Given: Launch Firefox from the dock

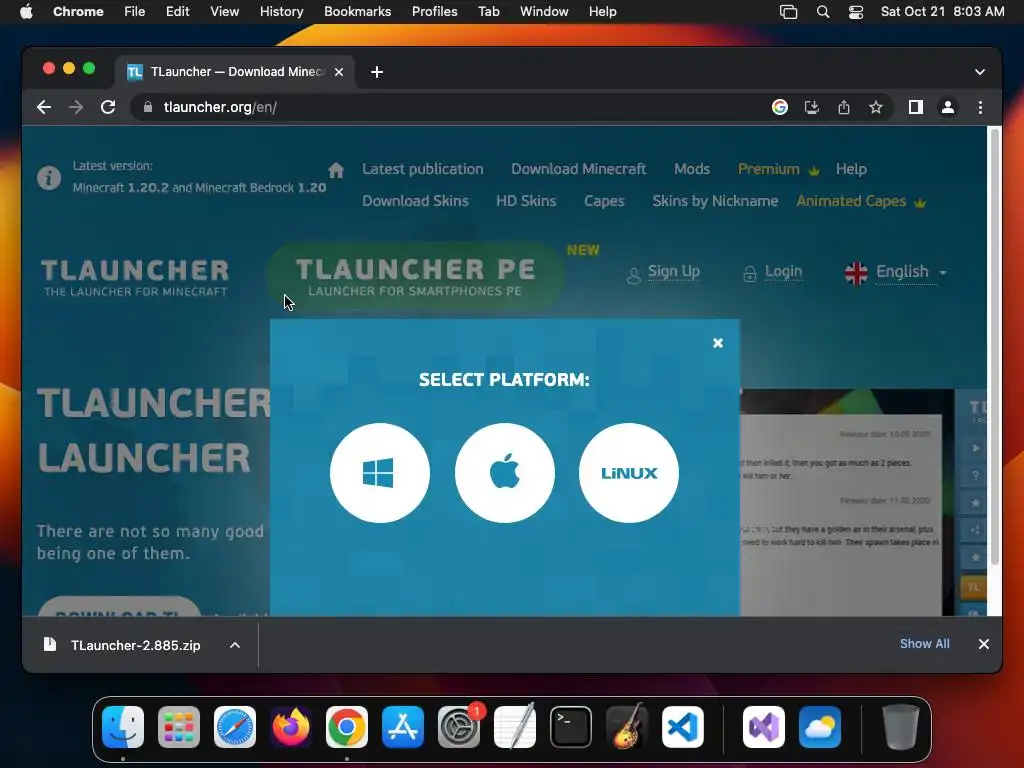Looking at the screenshot, I should tap(291, 727).
